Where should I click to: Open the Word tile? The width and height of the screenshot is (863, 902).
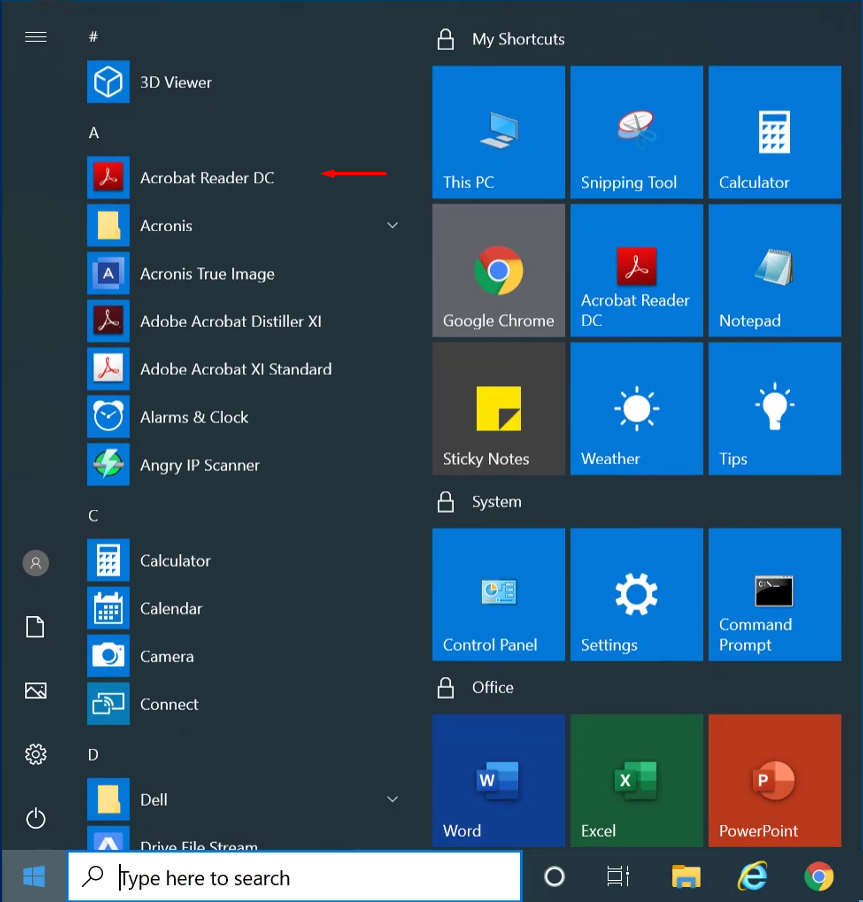(498, 780)
